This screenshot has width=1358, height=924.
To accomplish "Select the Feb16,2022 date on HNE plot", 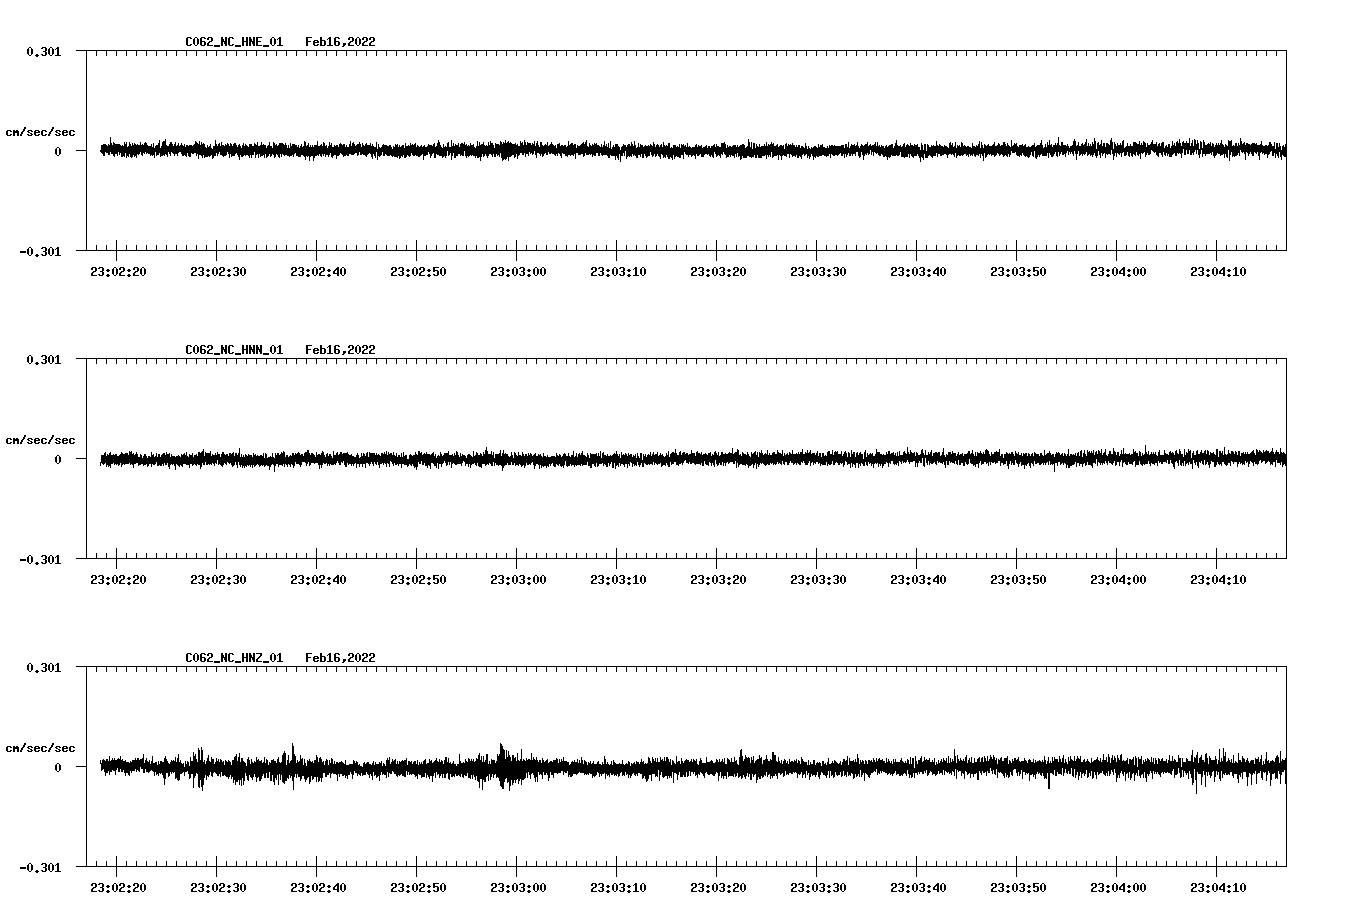I will [340, 42].
